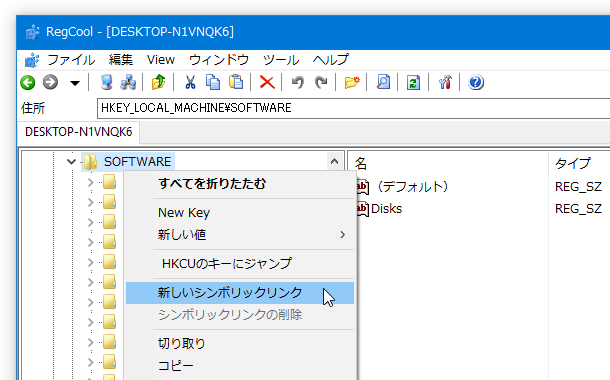Choose 新しいシンボリックリンク menu entry
Viewport: 610px width, 380px height.
tap(240, 293)
